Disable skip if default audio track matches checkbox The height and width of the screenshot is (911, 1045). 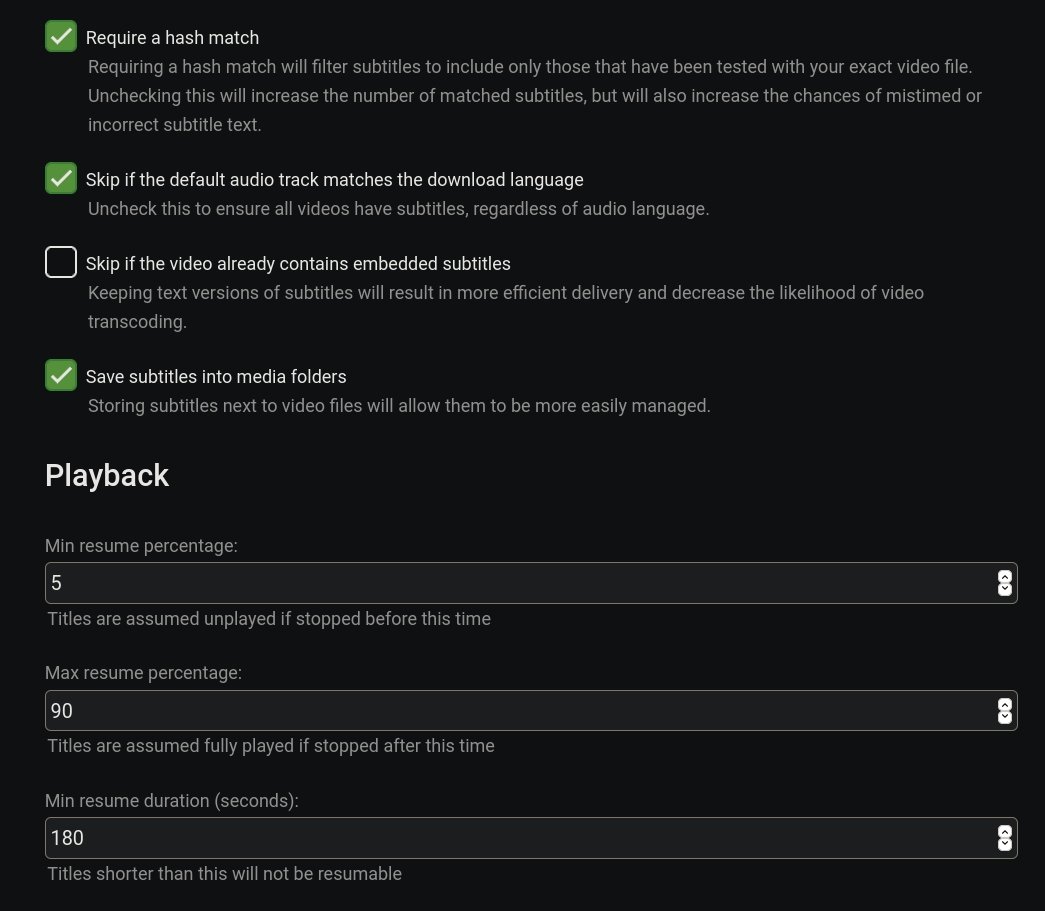[61, 179]
